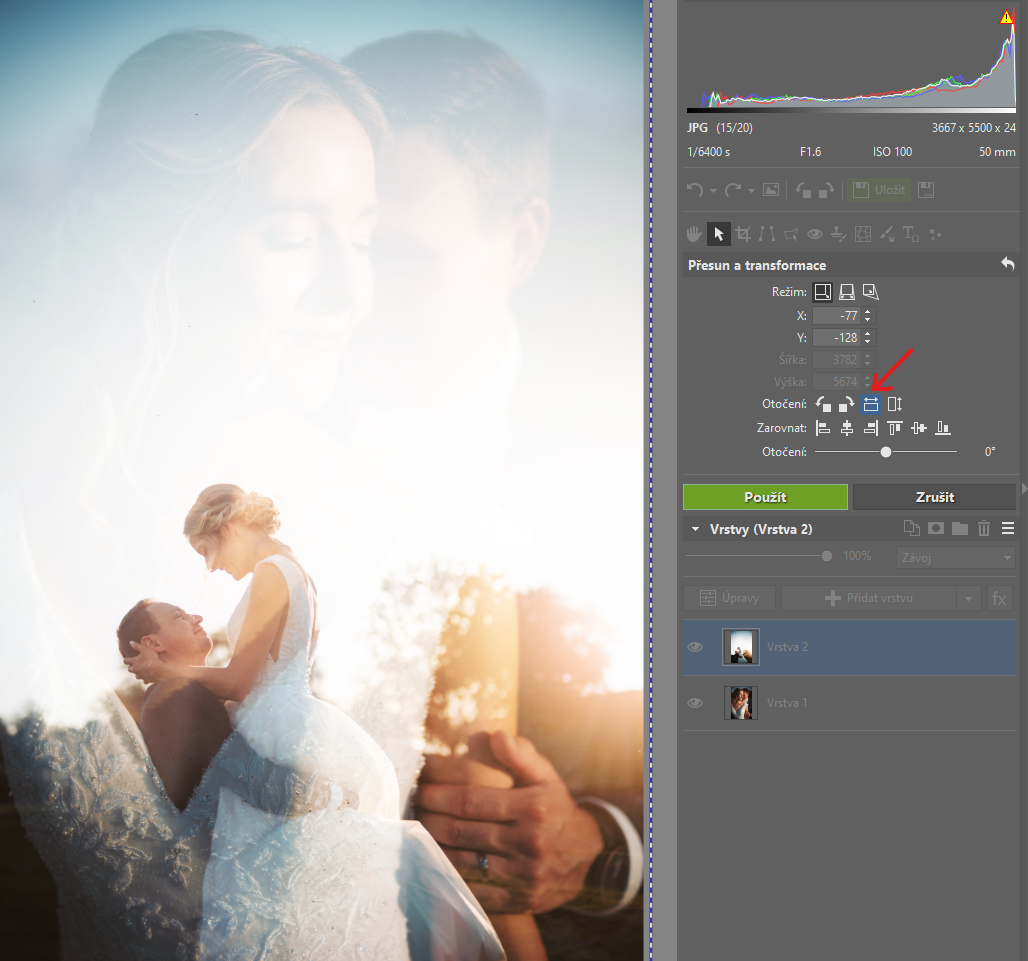Image resolution: width=1028 pixels, height=961 pixels.
Task: Click the X position input field
Action: (x=836, y=315)
